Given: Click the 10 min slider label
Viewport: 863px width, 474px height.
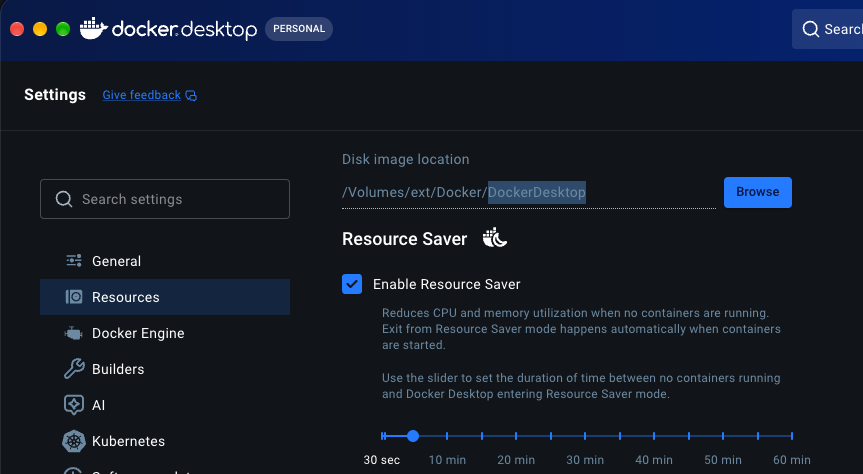Looking at the screenshot, I should point(447,460).
